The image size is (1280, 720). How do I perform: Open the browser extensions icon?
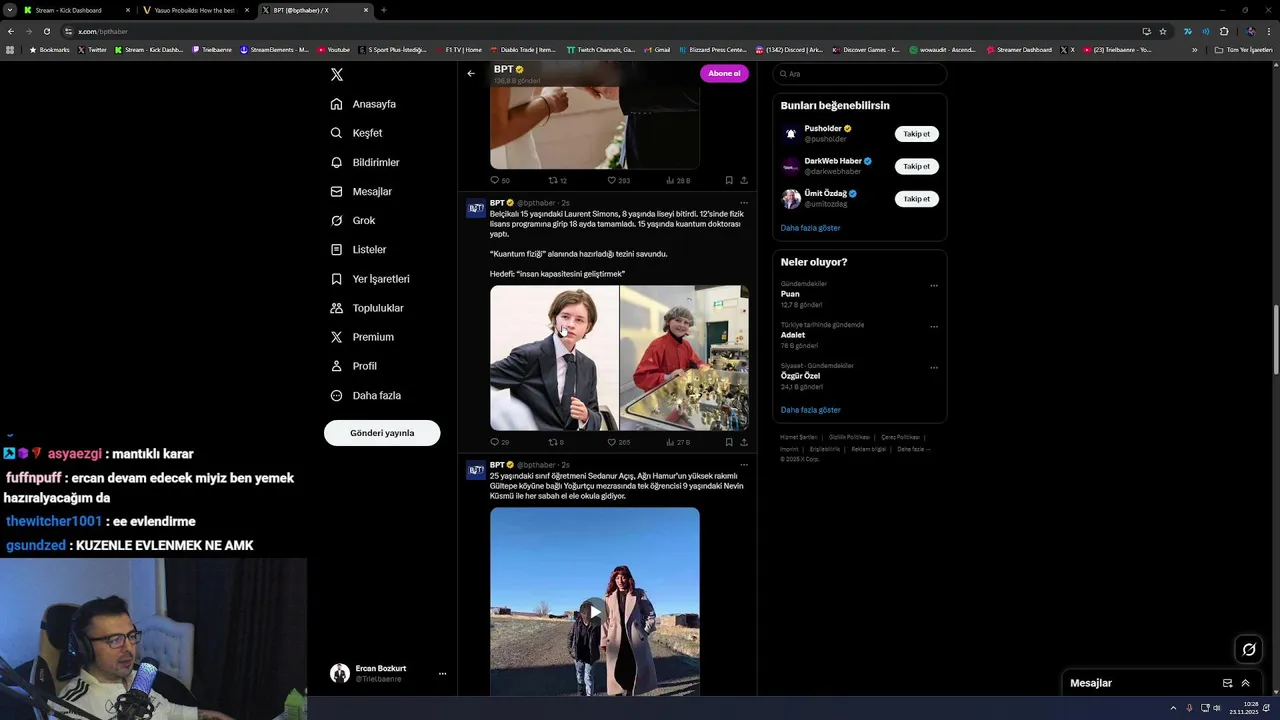click(1224, 31)
